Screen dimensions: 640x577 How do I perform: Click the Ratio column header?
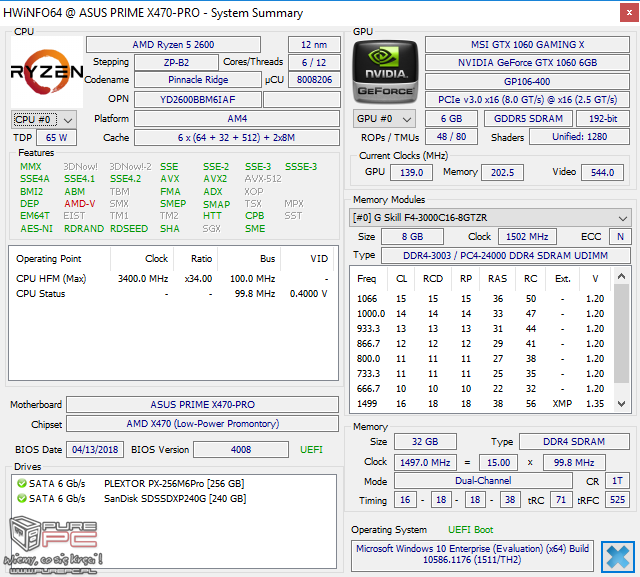(197, 259)
